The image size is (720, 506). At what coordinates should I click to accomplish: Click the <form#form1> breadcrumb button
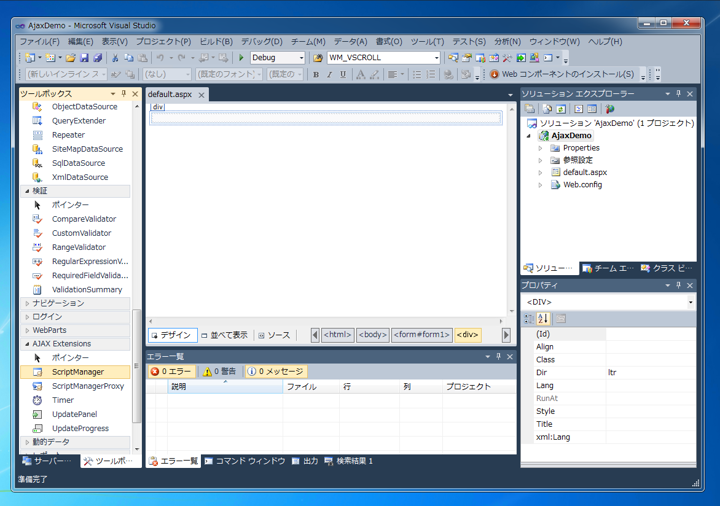[422, 335]
